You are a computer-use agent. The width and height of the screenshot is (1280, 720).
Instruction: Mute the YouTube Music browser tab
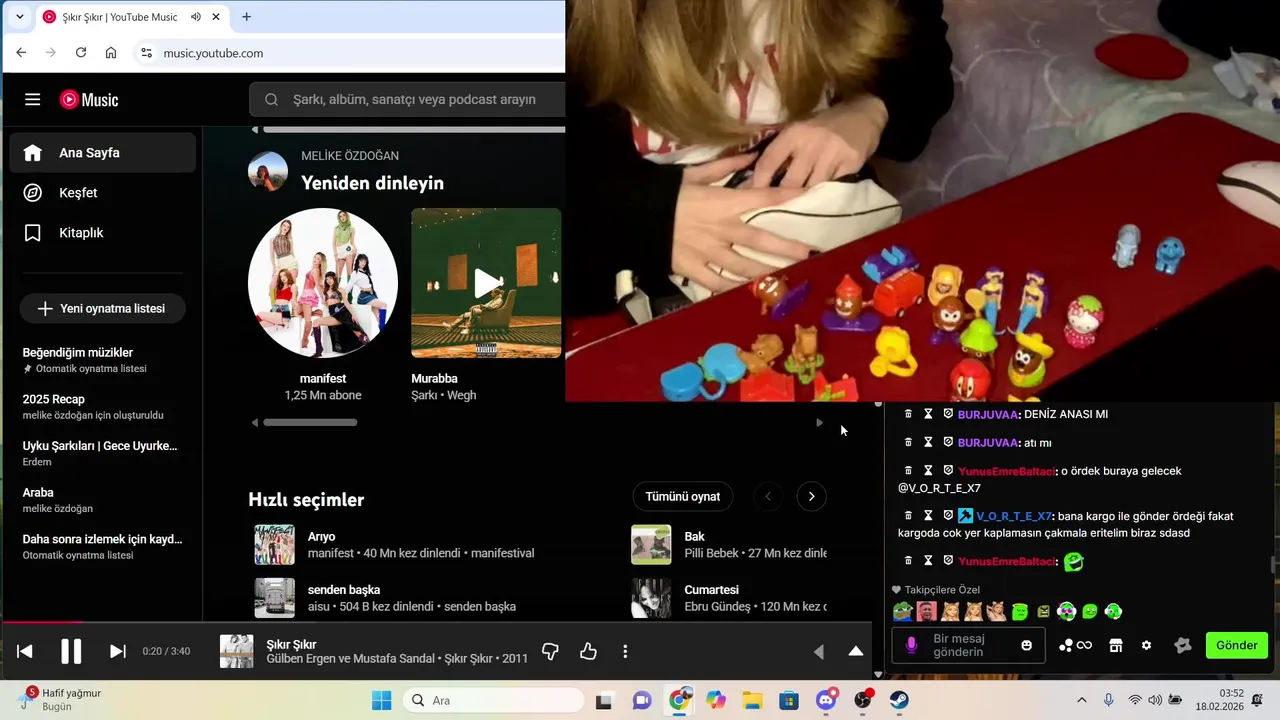[x=196, y=17]
